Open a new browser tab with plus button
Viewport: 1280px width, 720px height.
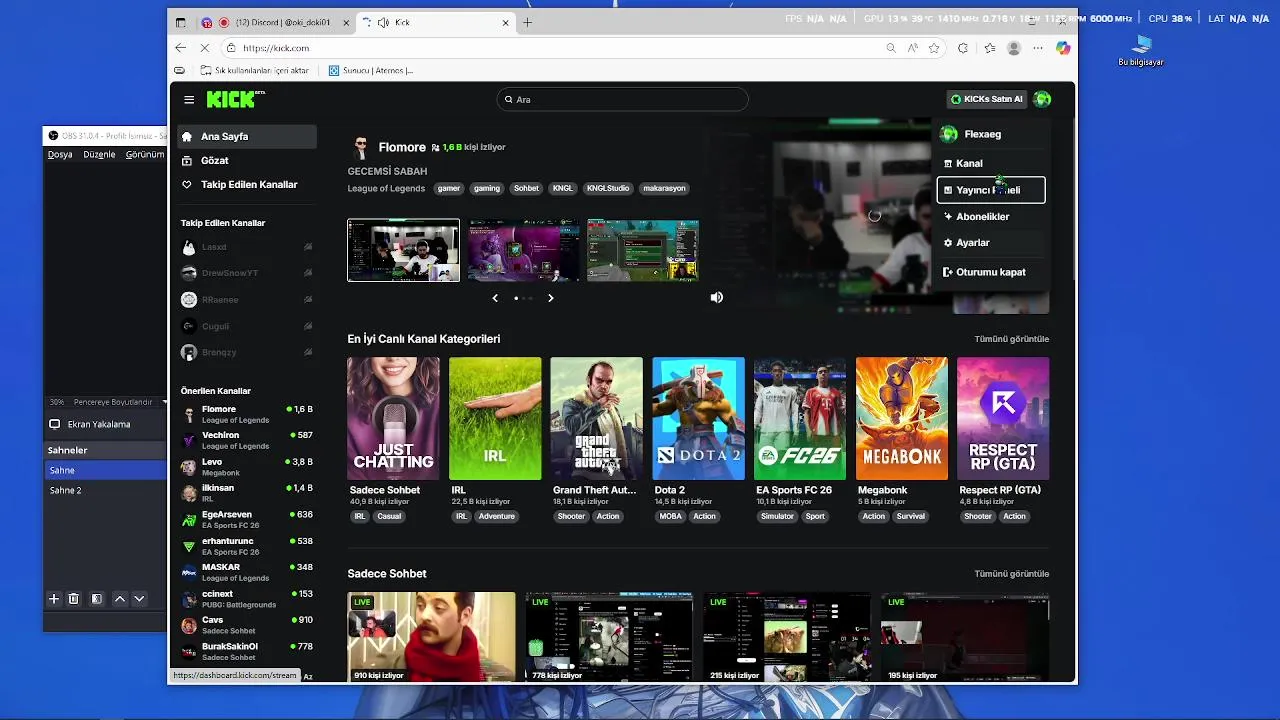tap(527, 22)
